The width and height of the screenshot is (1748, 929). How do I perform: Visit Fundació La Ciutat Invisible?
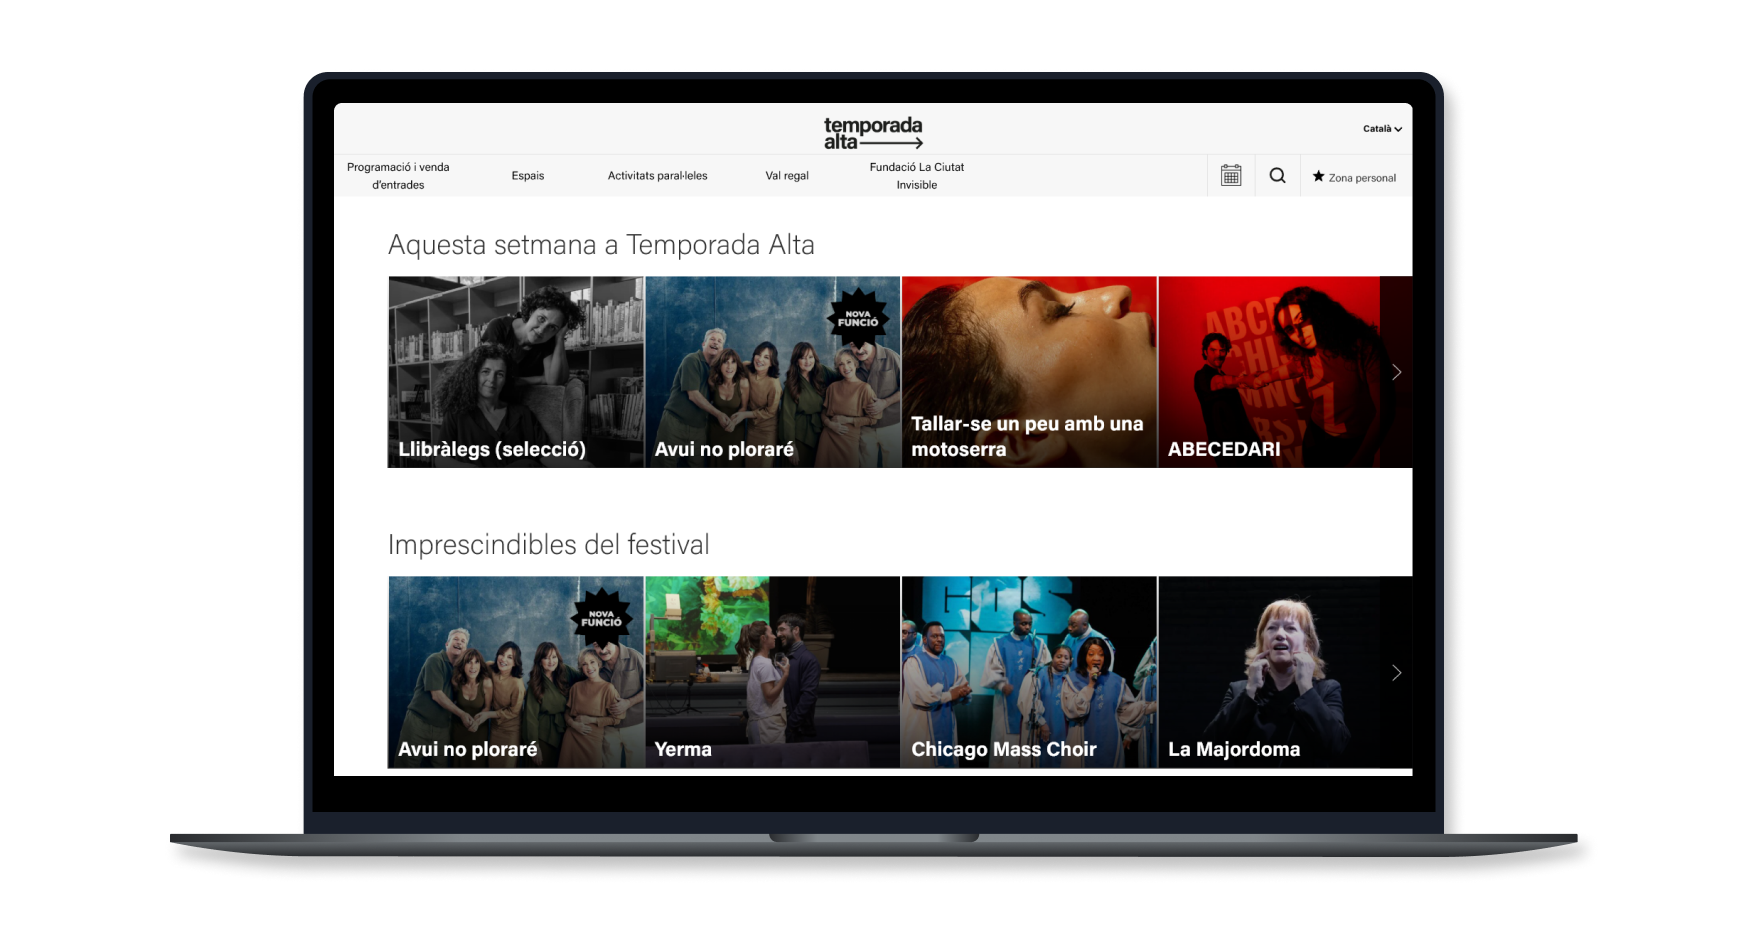pyautogui.click(x=916, y=176)
